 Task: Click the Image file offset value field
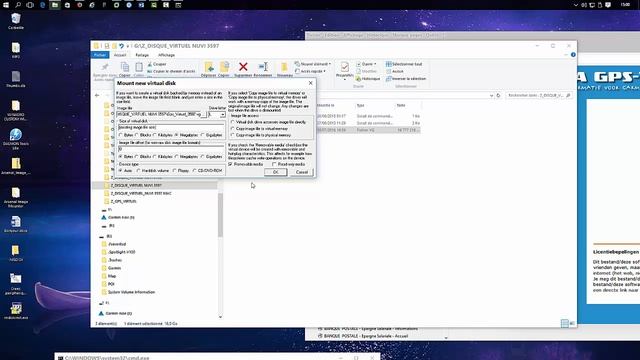point(171,149)
